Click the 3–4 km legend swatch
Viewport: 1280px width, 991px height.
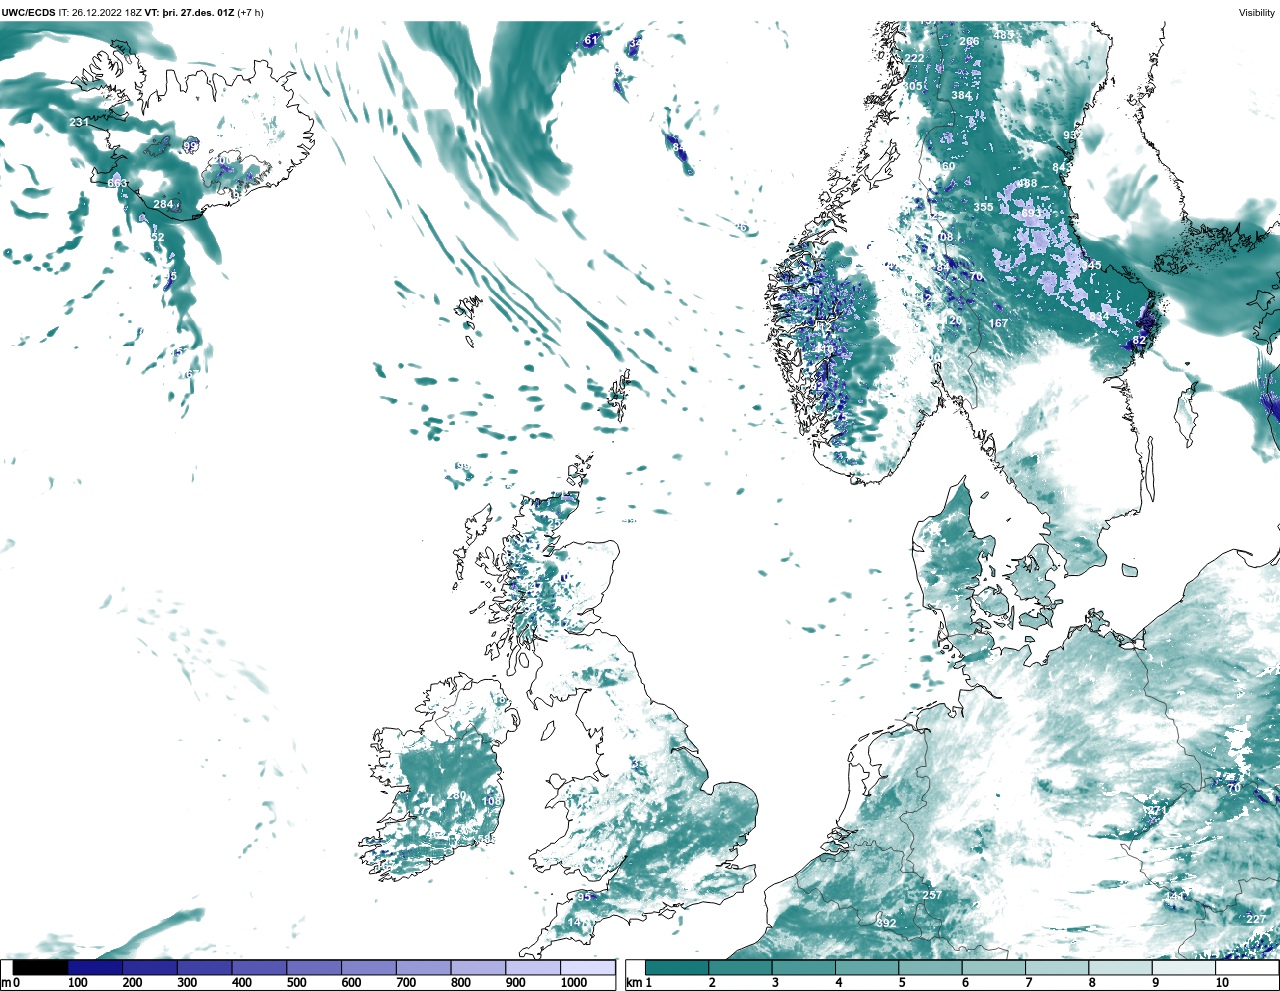pos(804,967)
